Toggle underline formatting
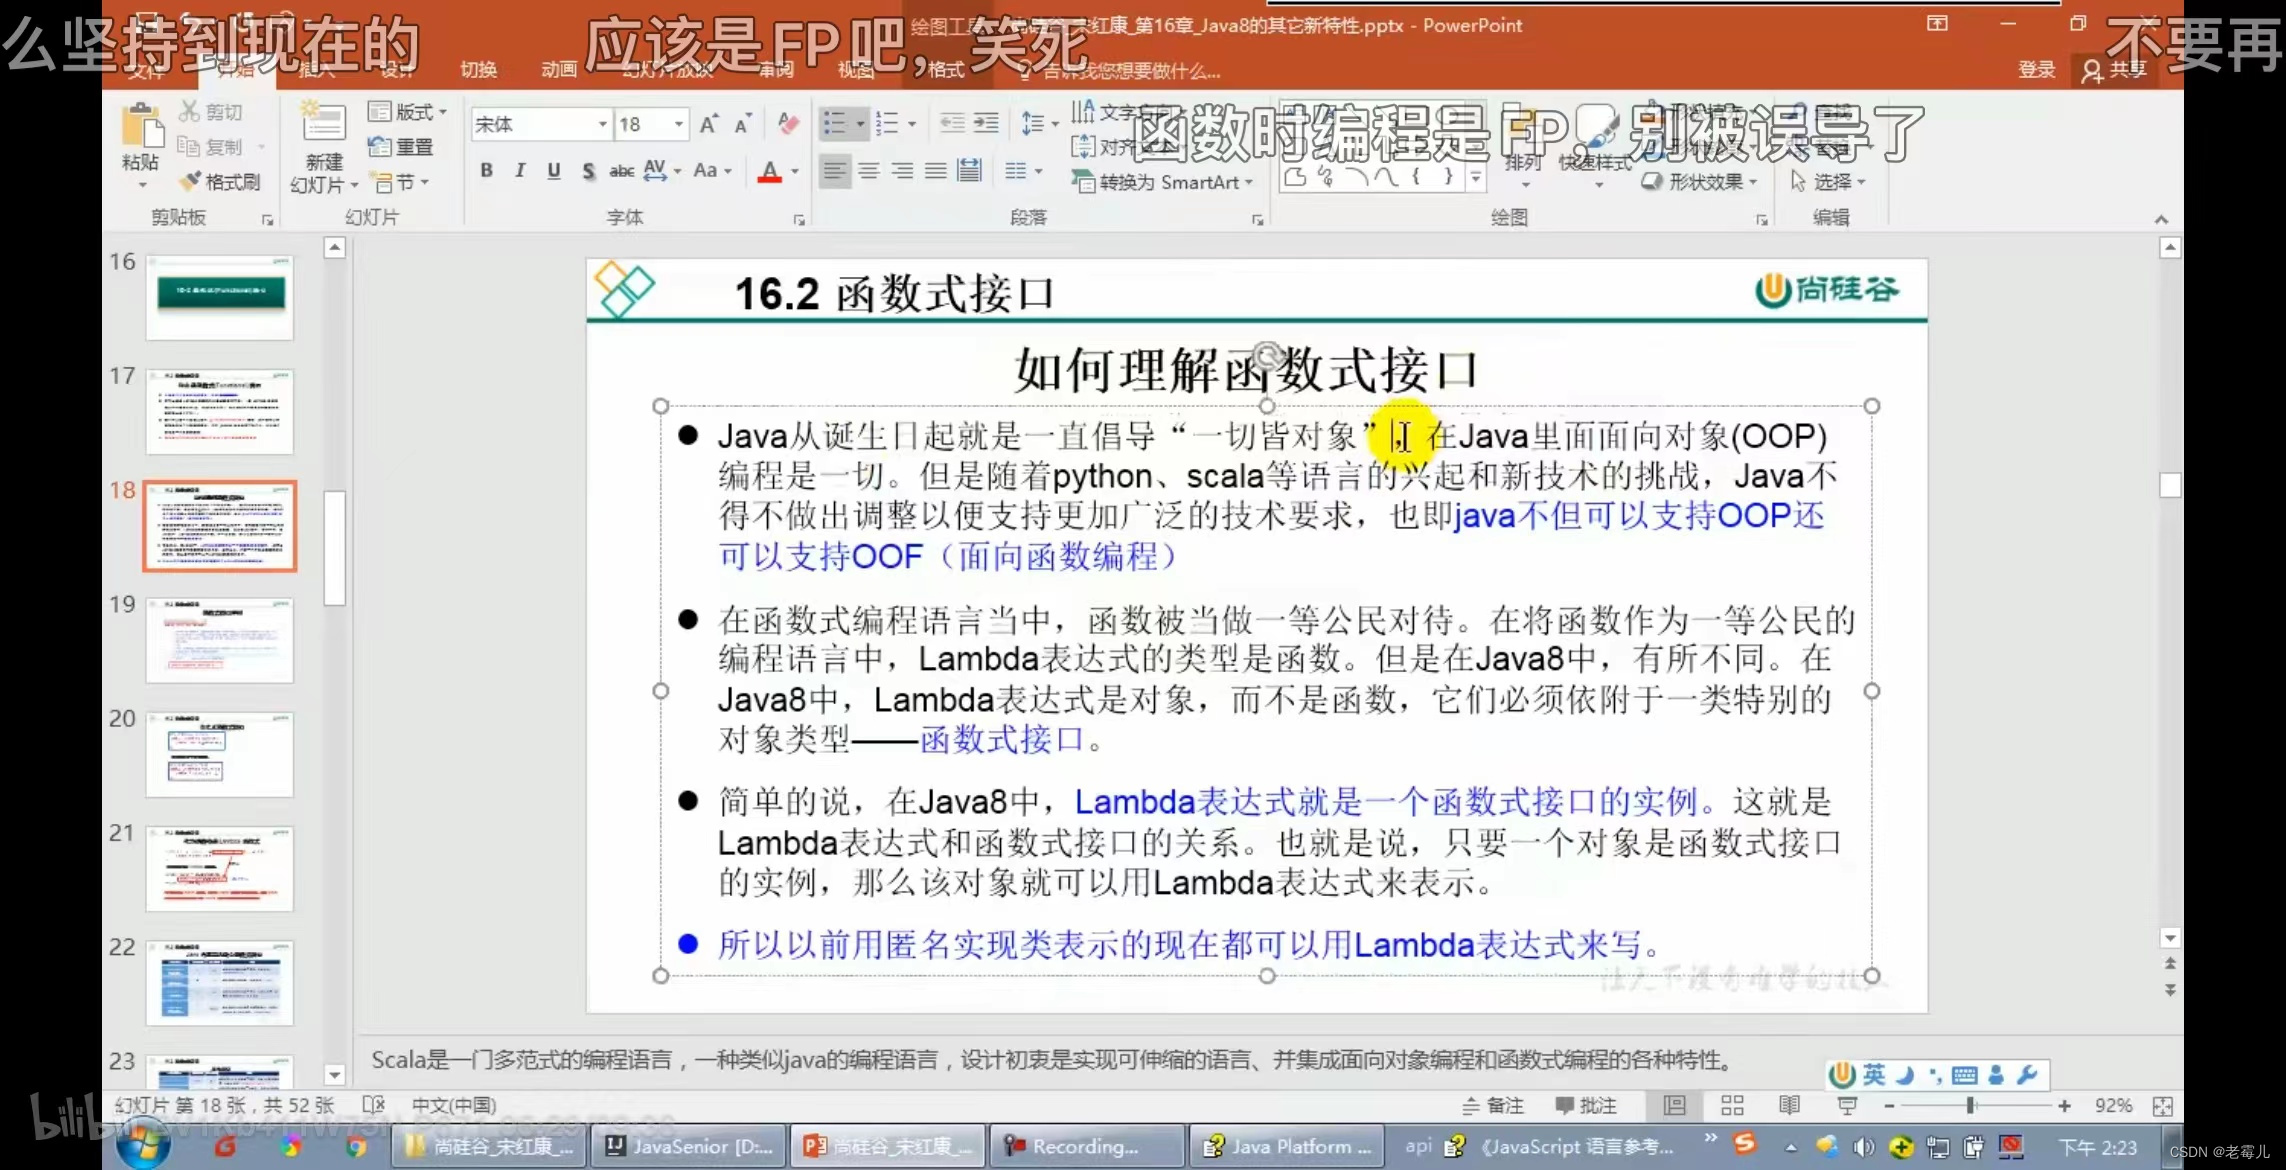The width and height of the screenshot is (2286, 1170). click(553, 171)
